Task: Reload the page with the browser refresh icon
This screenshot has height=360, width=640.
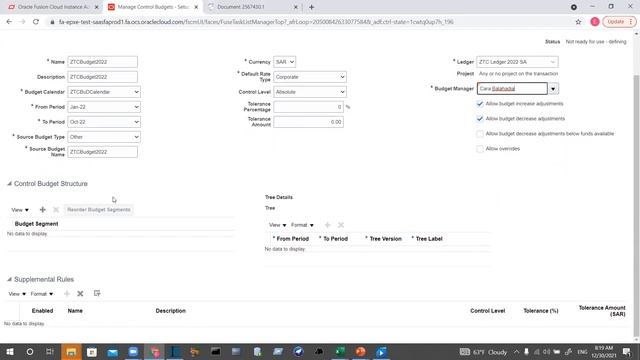Action: [x=36, y=22]
